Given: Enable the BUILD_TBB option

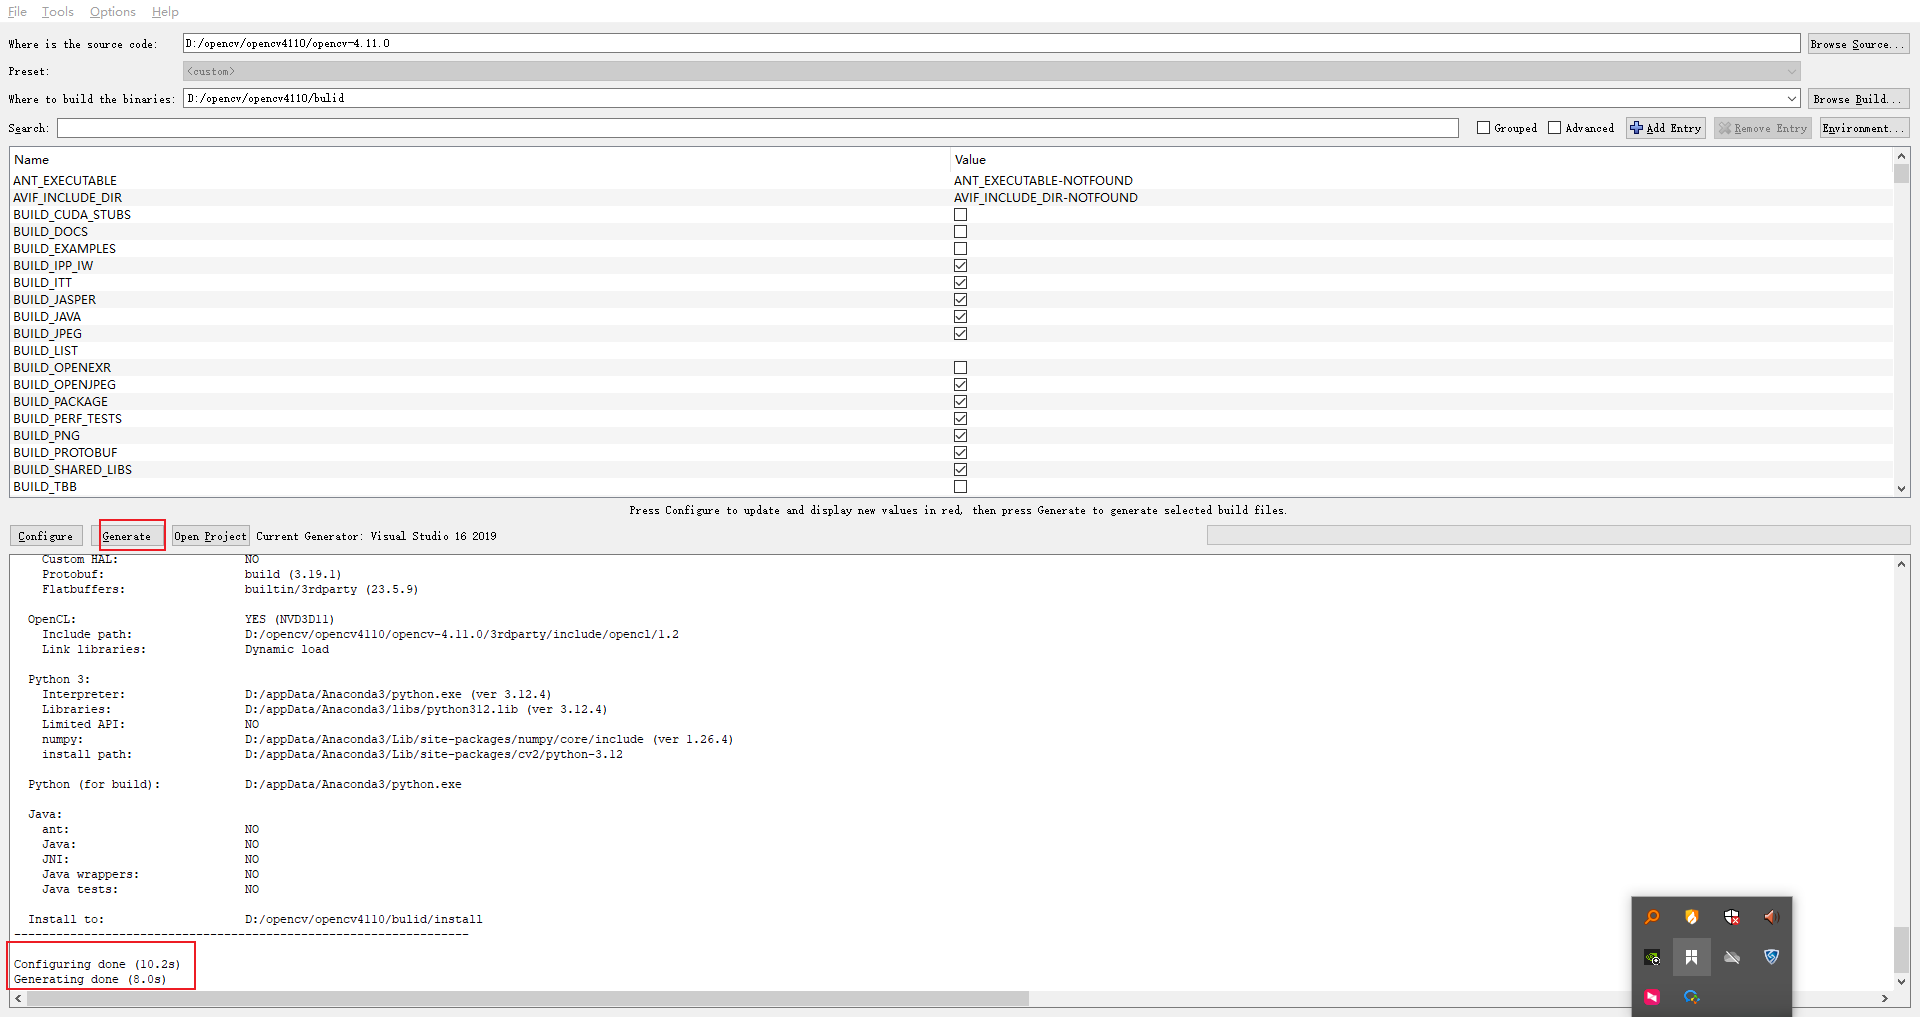Looking at the screenshot, I should pyautogui.click(x=960, y=487).
